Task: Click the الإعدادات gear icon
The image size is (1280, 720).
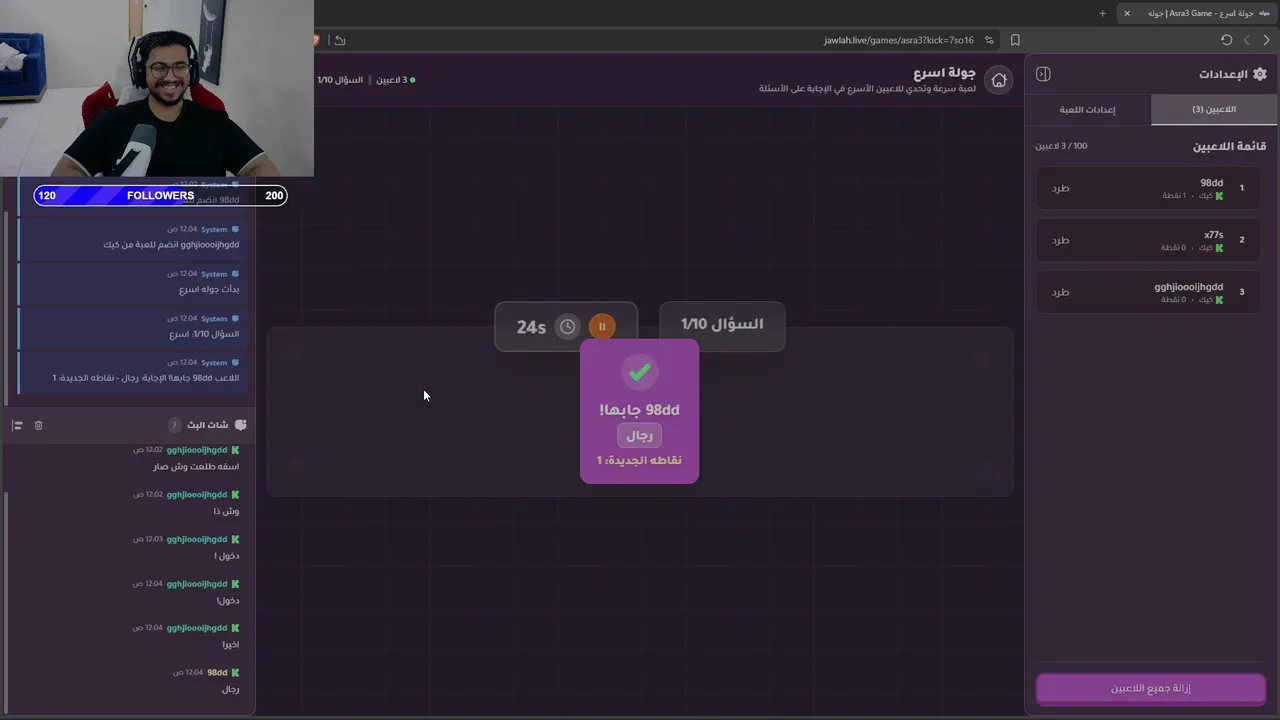Action: [x=1259, y=74]
